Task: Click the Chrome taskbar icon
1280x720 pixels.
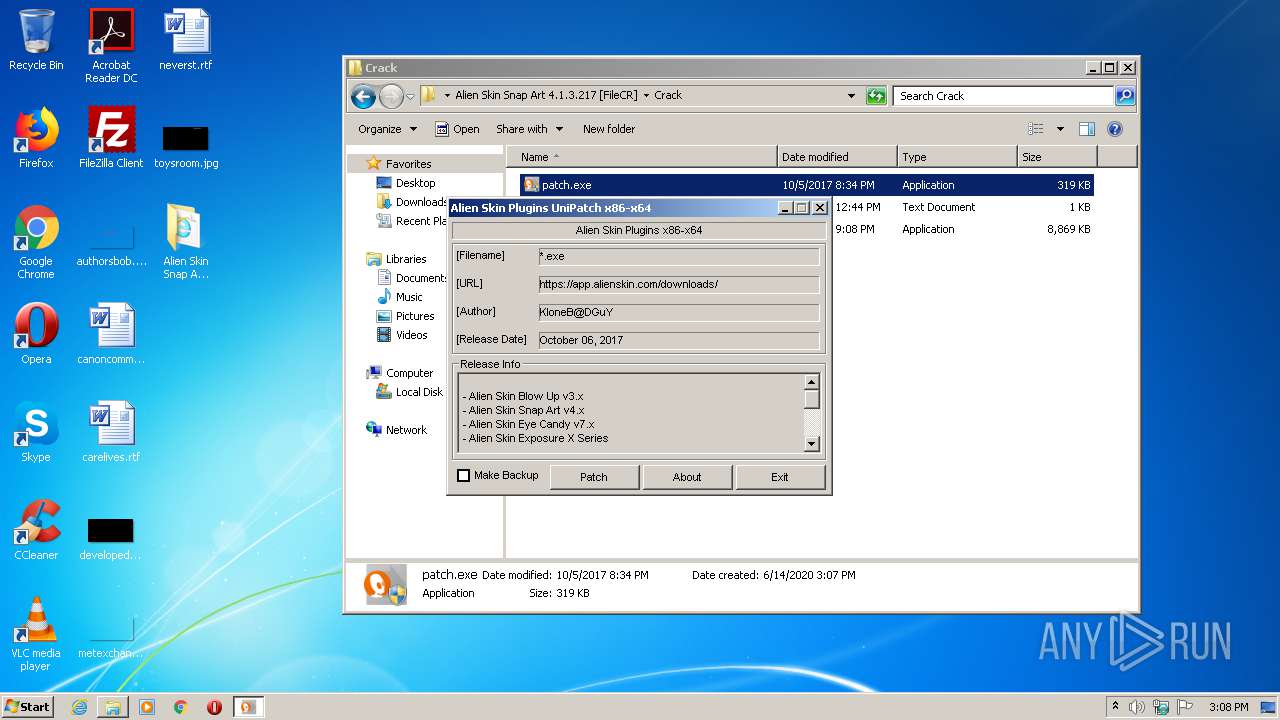Action: 181,707
